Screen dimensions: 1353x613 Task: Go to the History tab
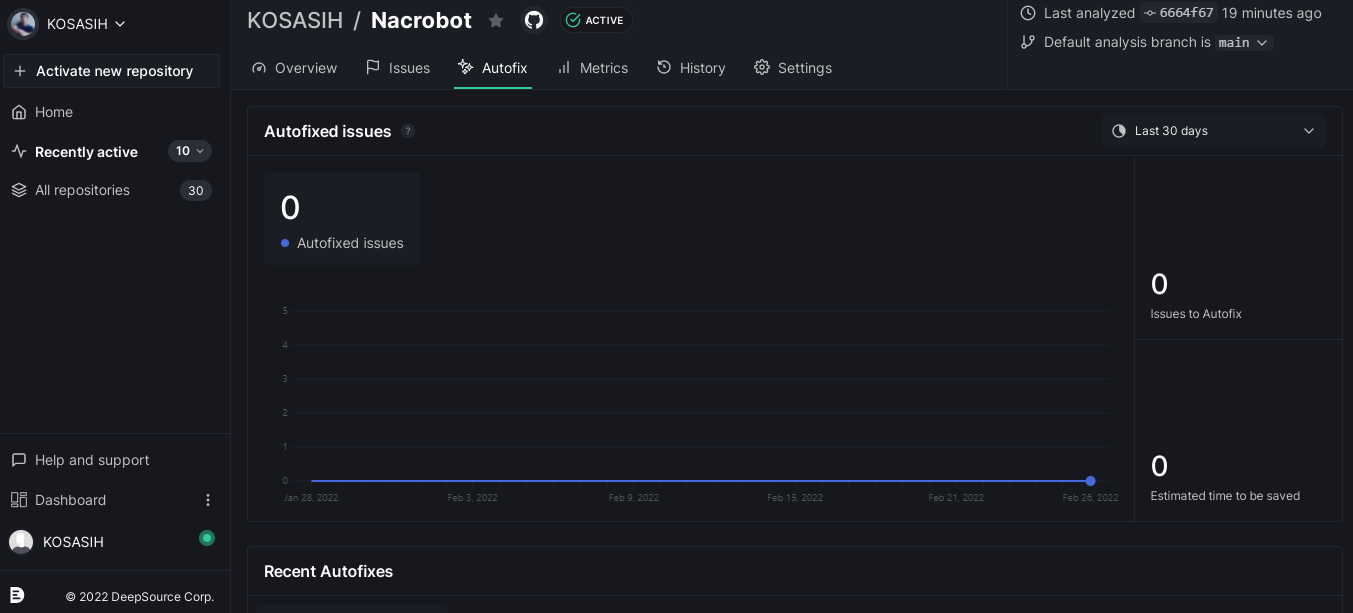(691, 68)
